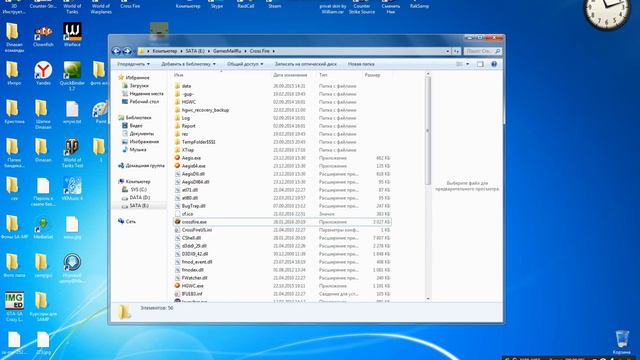Select the SYS (C:) drive

(x=138, y=190)
